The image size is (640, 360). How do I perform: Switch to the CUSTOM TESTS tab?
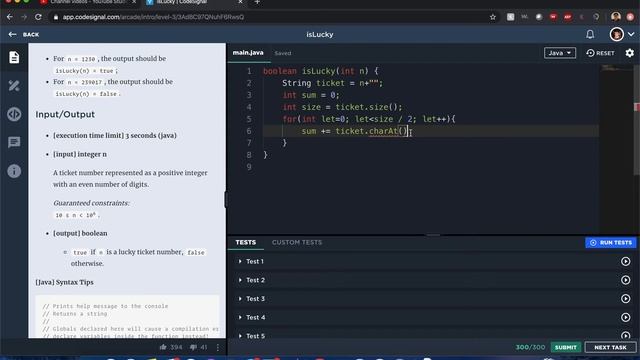click(297, 242)
